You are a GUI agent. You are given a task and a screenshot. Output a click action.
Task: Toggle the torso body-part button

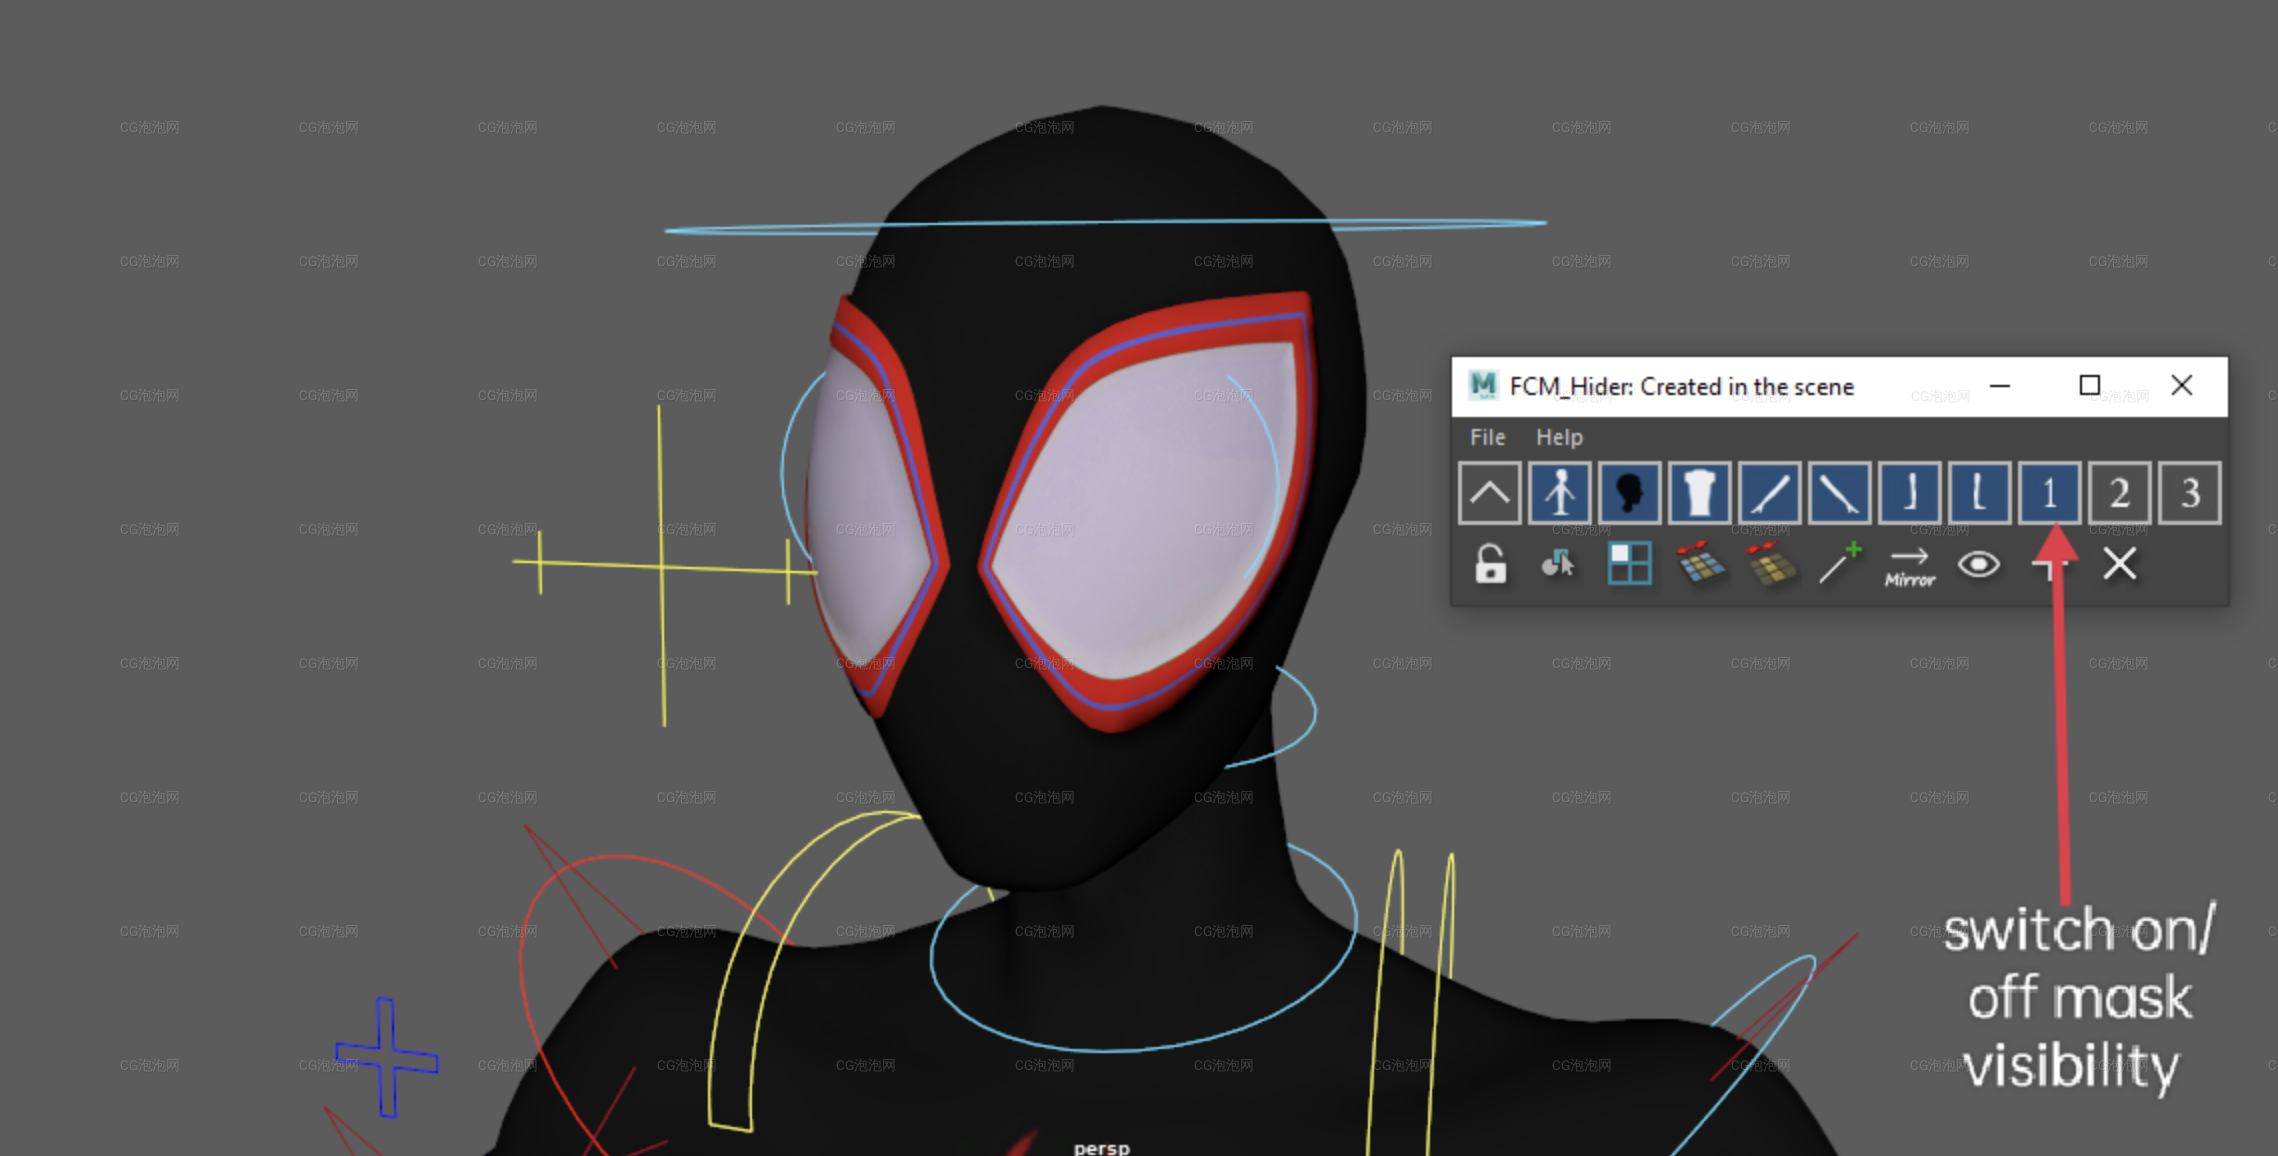[1699, 493]
